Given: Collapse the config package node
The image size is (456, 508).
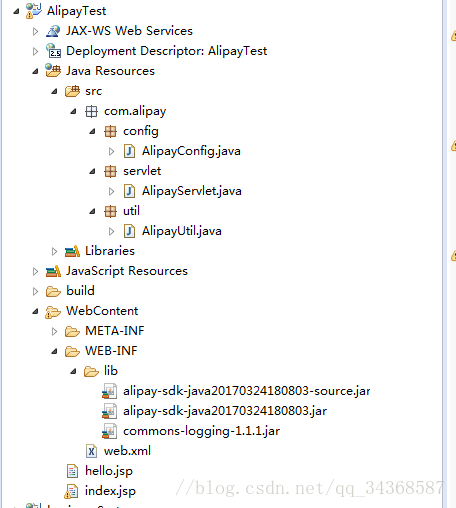Looking at the screenshot, I should 92,132.
